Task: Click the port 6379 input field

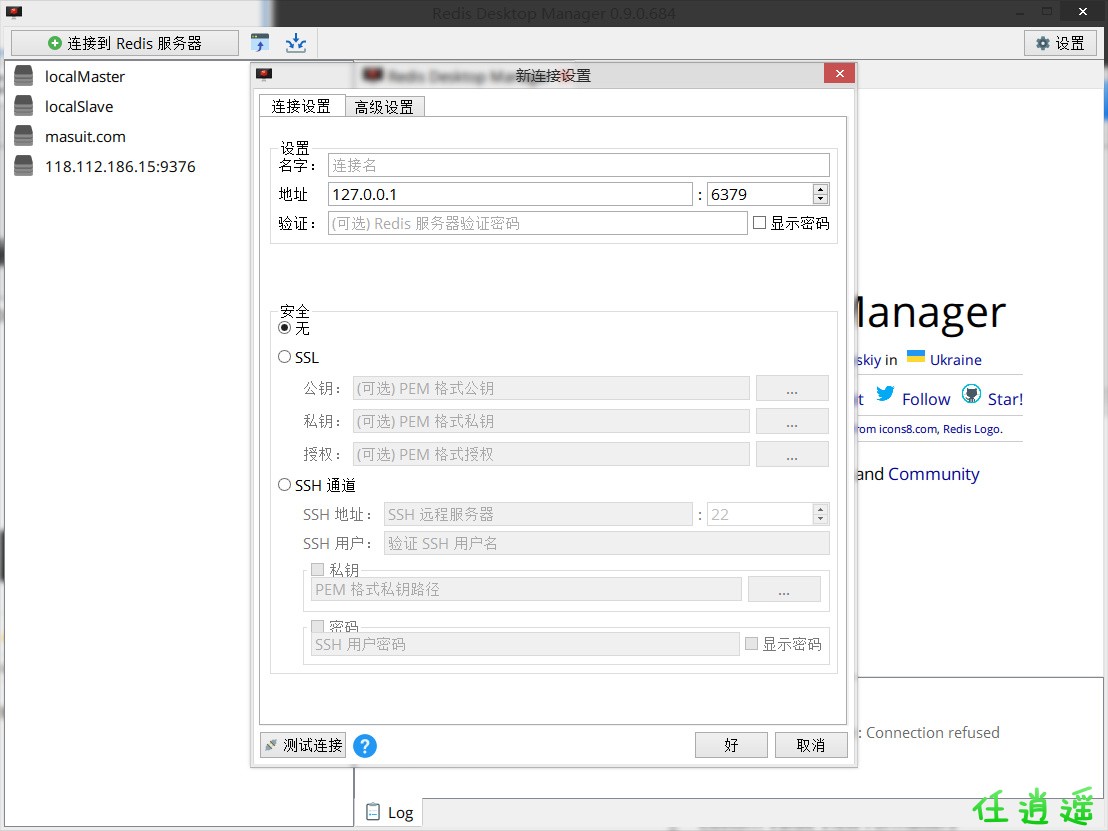Action: tap(760, 194)
